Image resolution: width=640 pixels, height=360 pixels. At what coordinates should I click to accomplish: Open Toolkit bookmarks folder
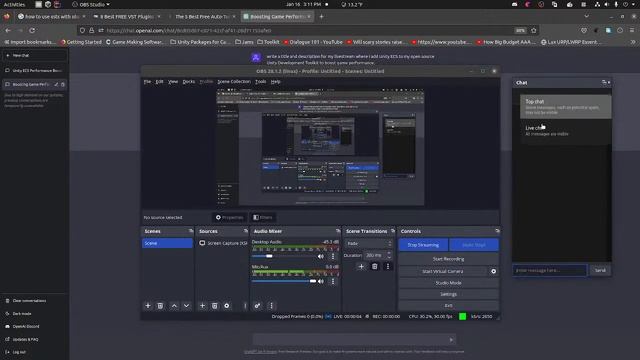pos(268,42)
